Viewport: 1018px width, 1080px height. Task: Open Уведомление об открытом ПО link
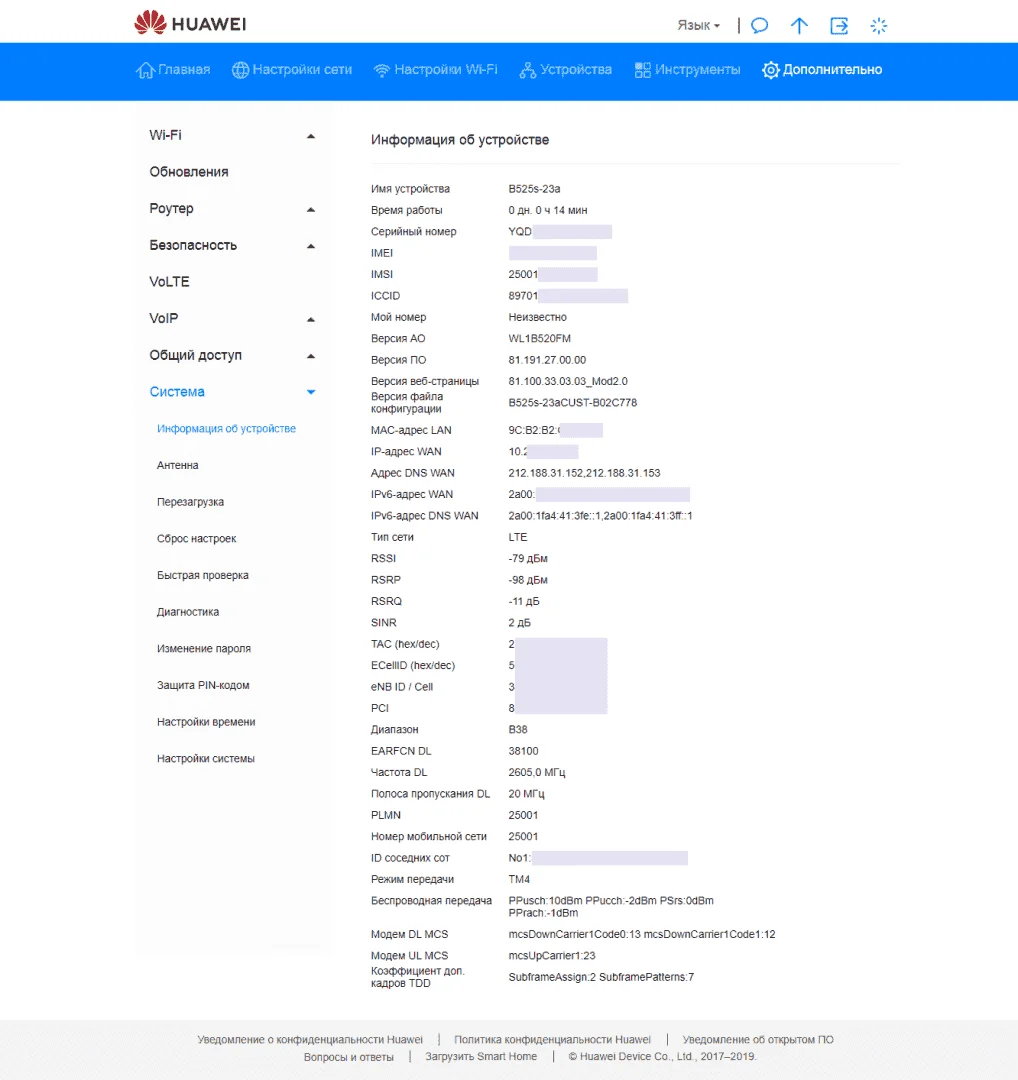[758, 1039]
